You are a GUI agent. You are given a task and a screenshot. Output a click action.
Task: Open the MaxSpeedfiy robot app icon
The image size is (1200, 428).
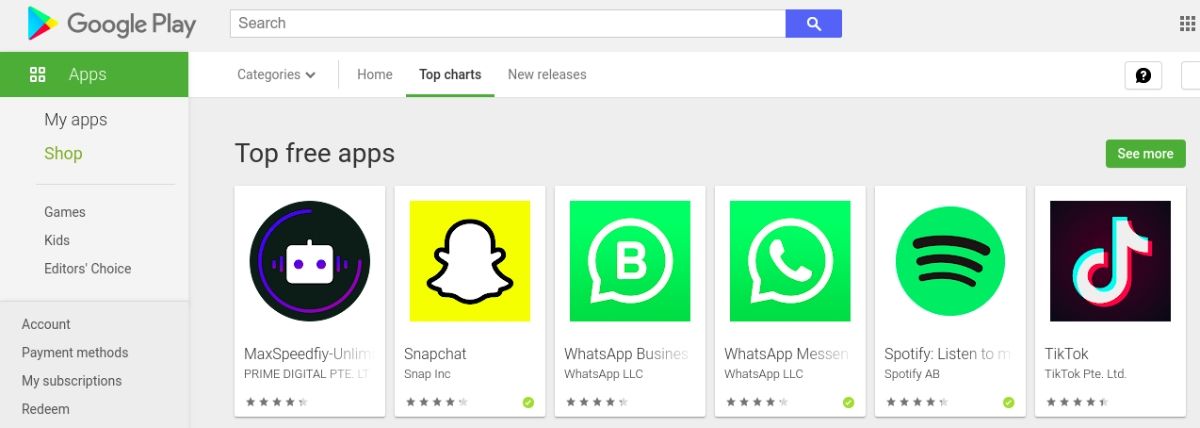coord(310,261)
